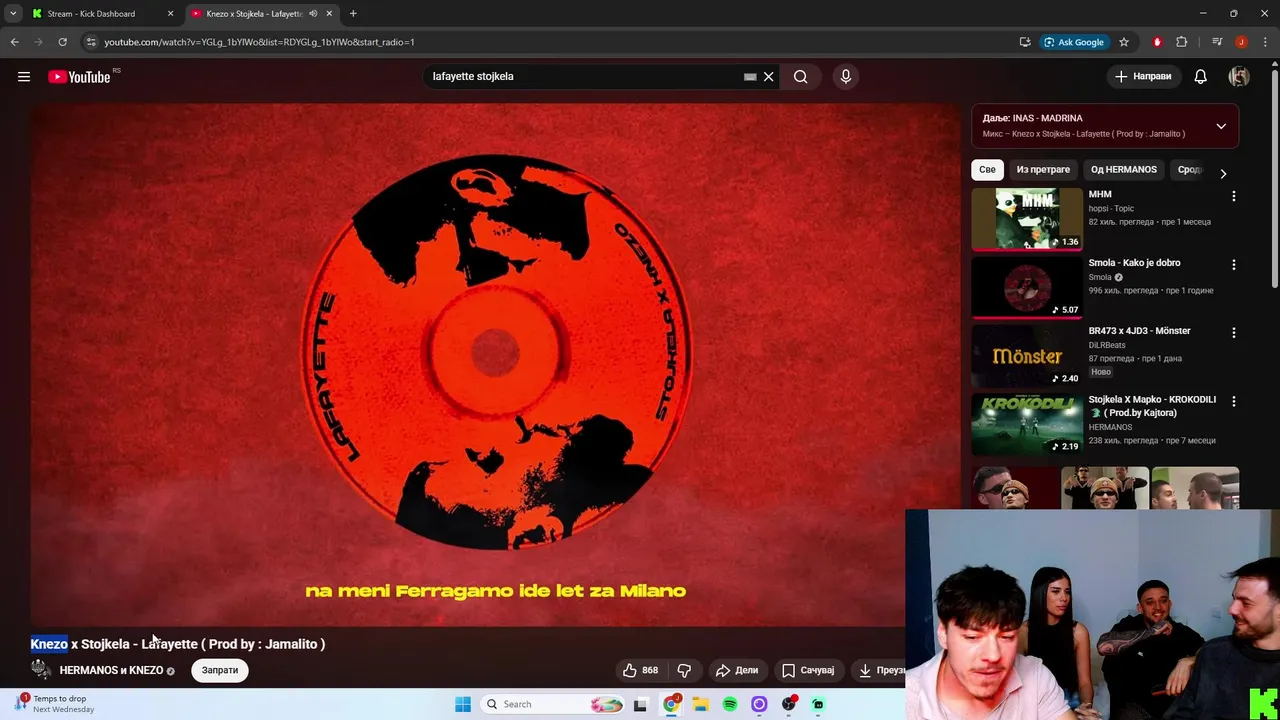Click the 'Запрати' subscribe button
Viewport: 1280px width, 720px height.
(220, 670)
